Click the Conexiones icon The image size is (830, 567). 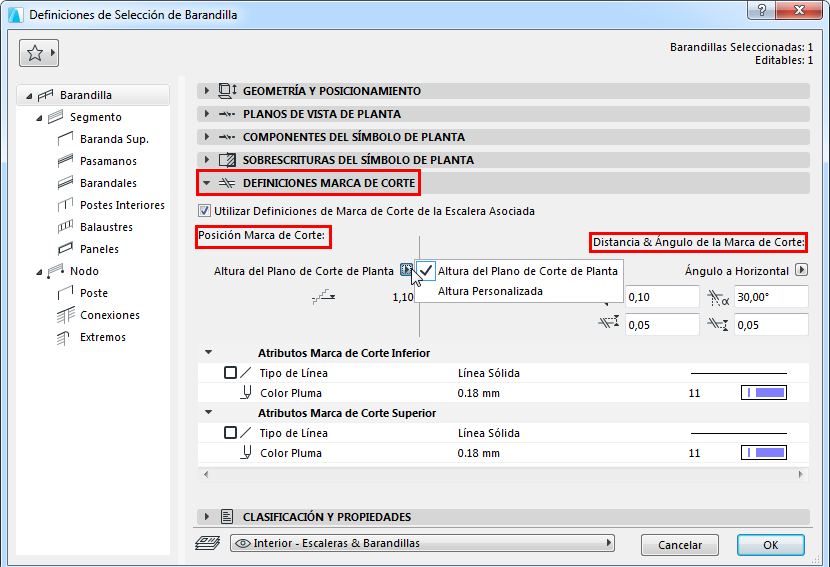point(65,315)
